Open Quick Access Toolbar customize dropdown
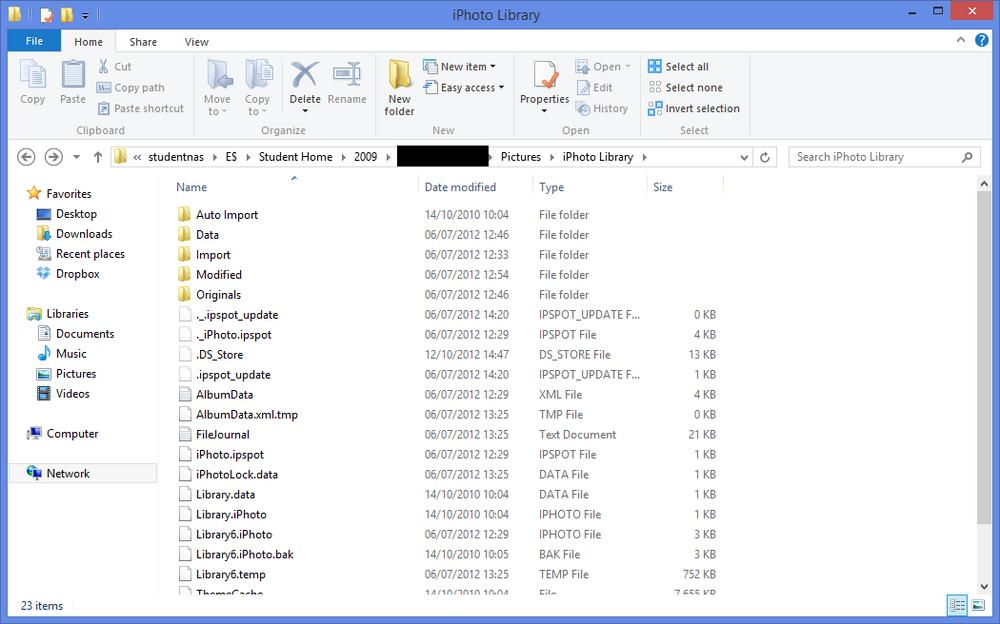1000x624 pixels. click(85, 15)
